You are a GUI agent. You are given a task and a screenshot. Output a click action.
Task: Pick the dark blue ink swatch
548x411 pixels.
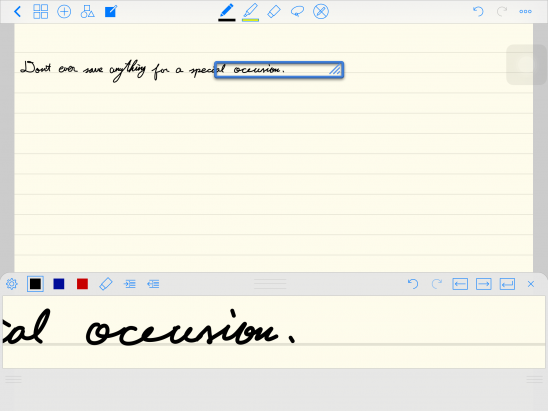(59, 284)
